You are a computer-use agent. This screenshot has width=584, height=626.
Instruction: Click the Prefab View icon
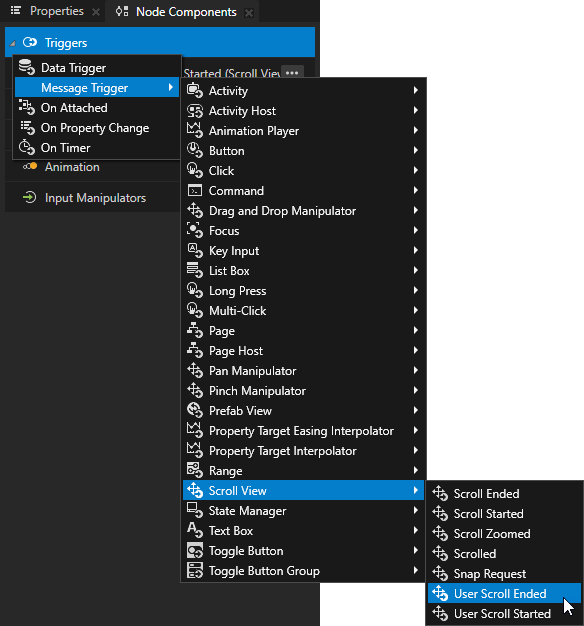click(x=195, y=410)
